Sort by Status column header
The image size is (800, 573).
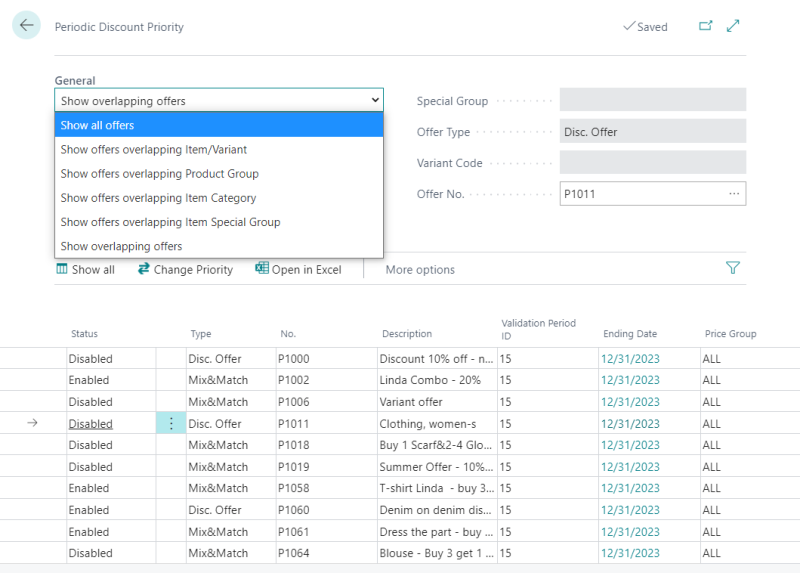point(84,334)
